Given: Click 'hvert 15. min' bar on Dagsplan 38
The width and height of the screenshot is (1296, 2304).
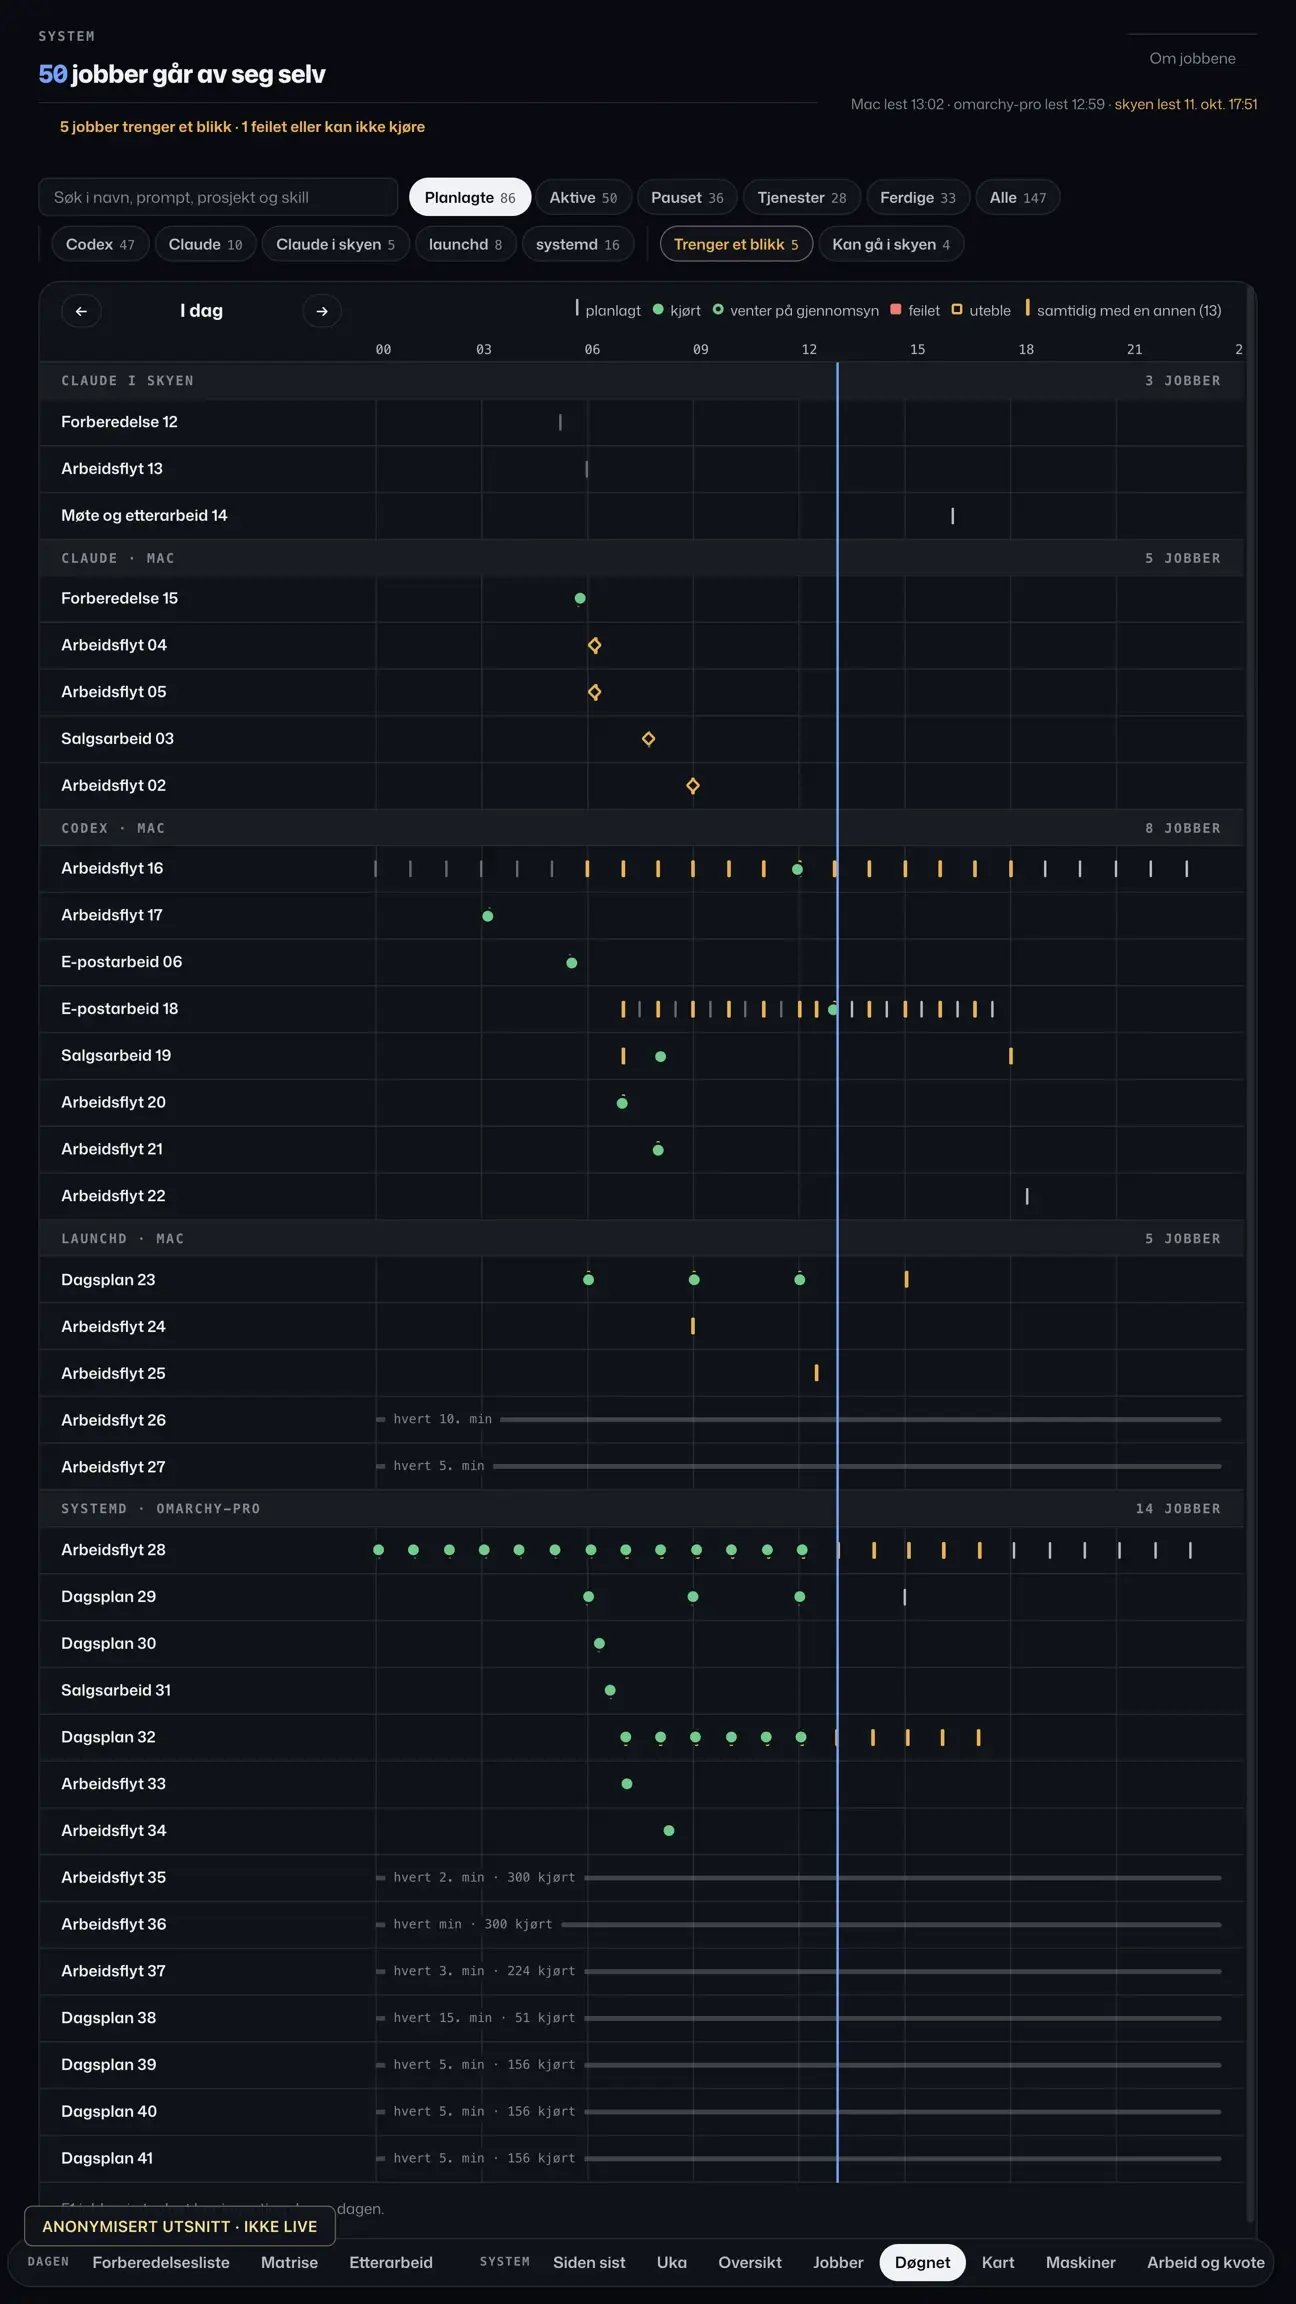Looking at the screenshot, I should coord(799,2018).
